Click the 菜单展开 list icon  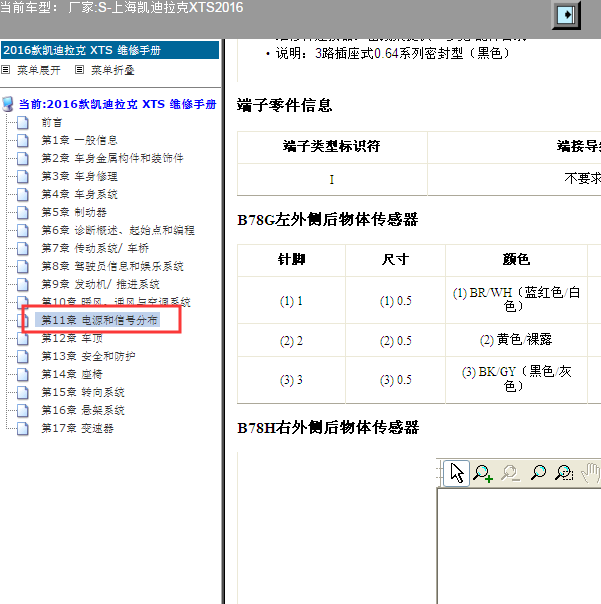pos(5,70)
